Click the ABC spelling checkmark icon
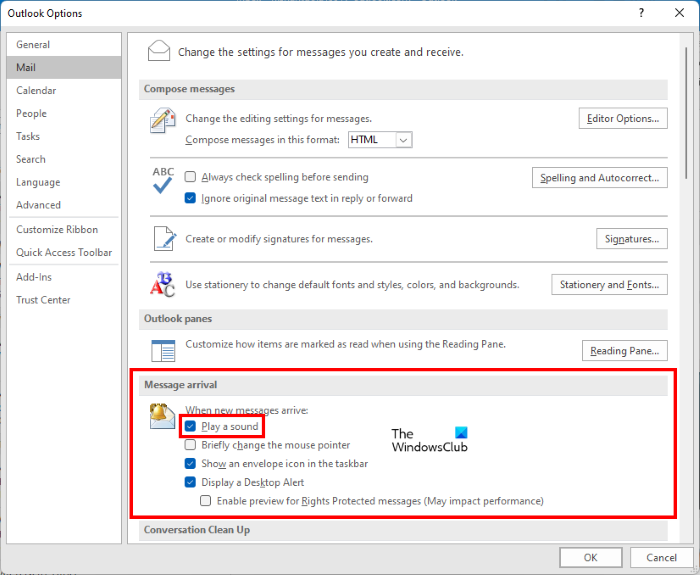Image resolution: width=700 pixels, height=575 pixels. pyautogui.click(x=163, y=180)
